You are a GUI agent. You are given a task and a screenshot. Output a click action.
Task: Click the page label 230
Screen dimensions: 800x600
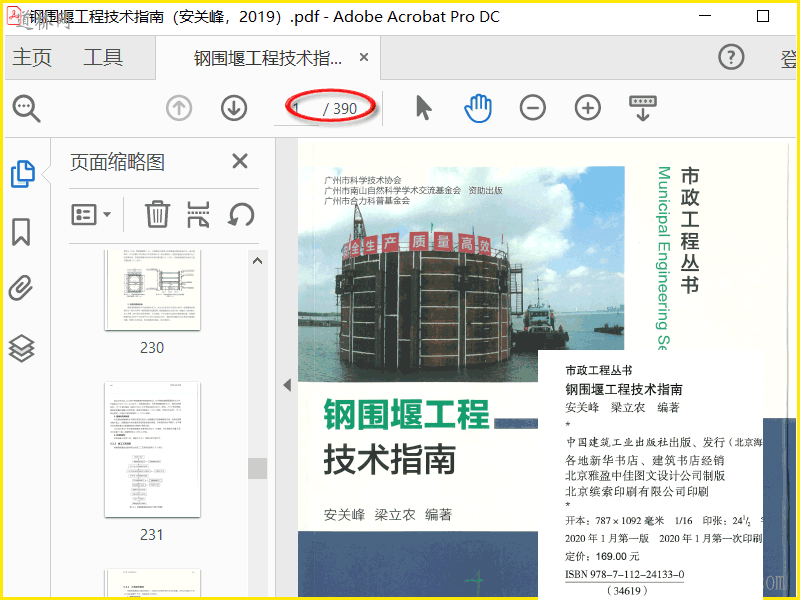pyautogui.click(x=152, y=348)
